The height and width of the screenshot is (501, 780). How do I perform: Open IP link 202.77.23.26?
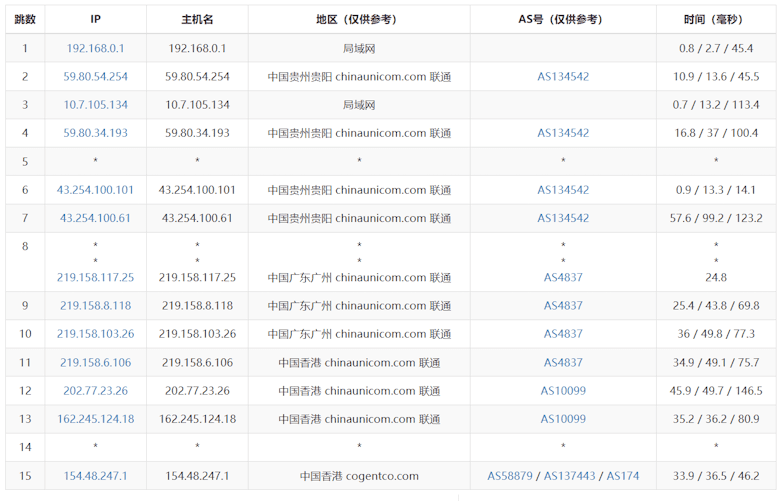[x=96, y=391]
